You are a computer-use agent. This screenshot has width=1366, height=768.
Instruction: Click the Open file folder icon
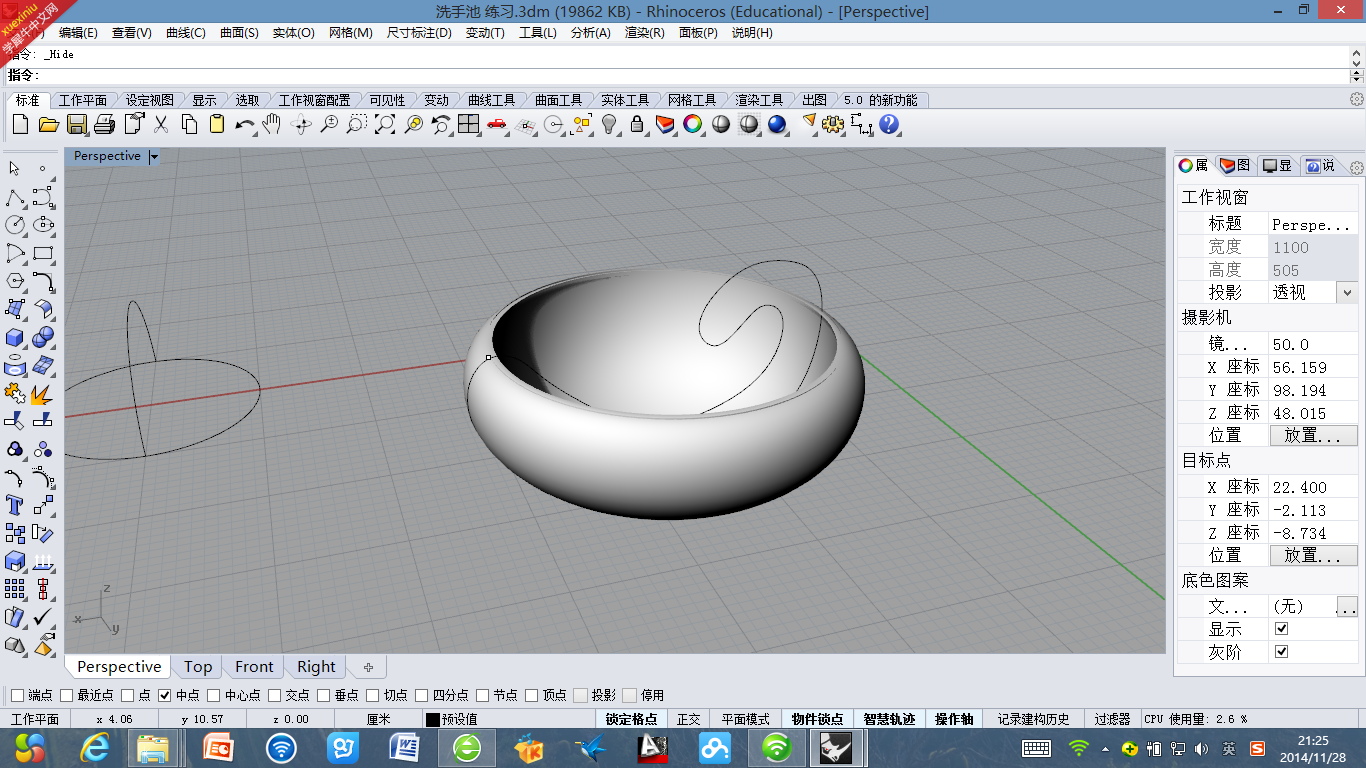48,124
